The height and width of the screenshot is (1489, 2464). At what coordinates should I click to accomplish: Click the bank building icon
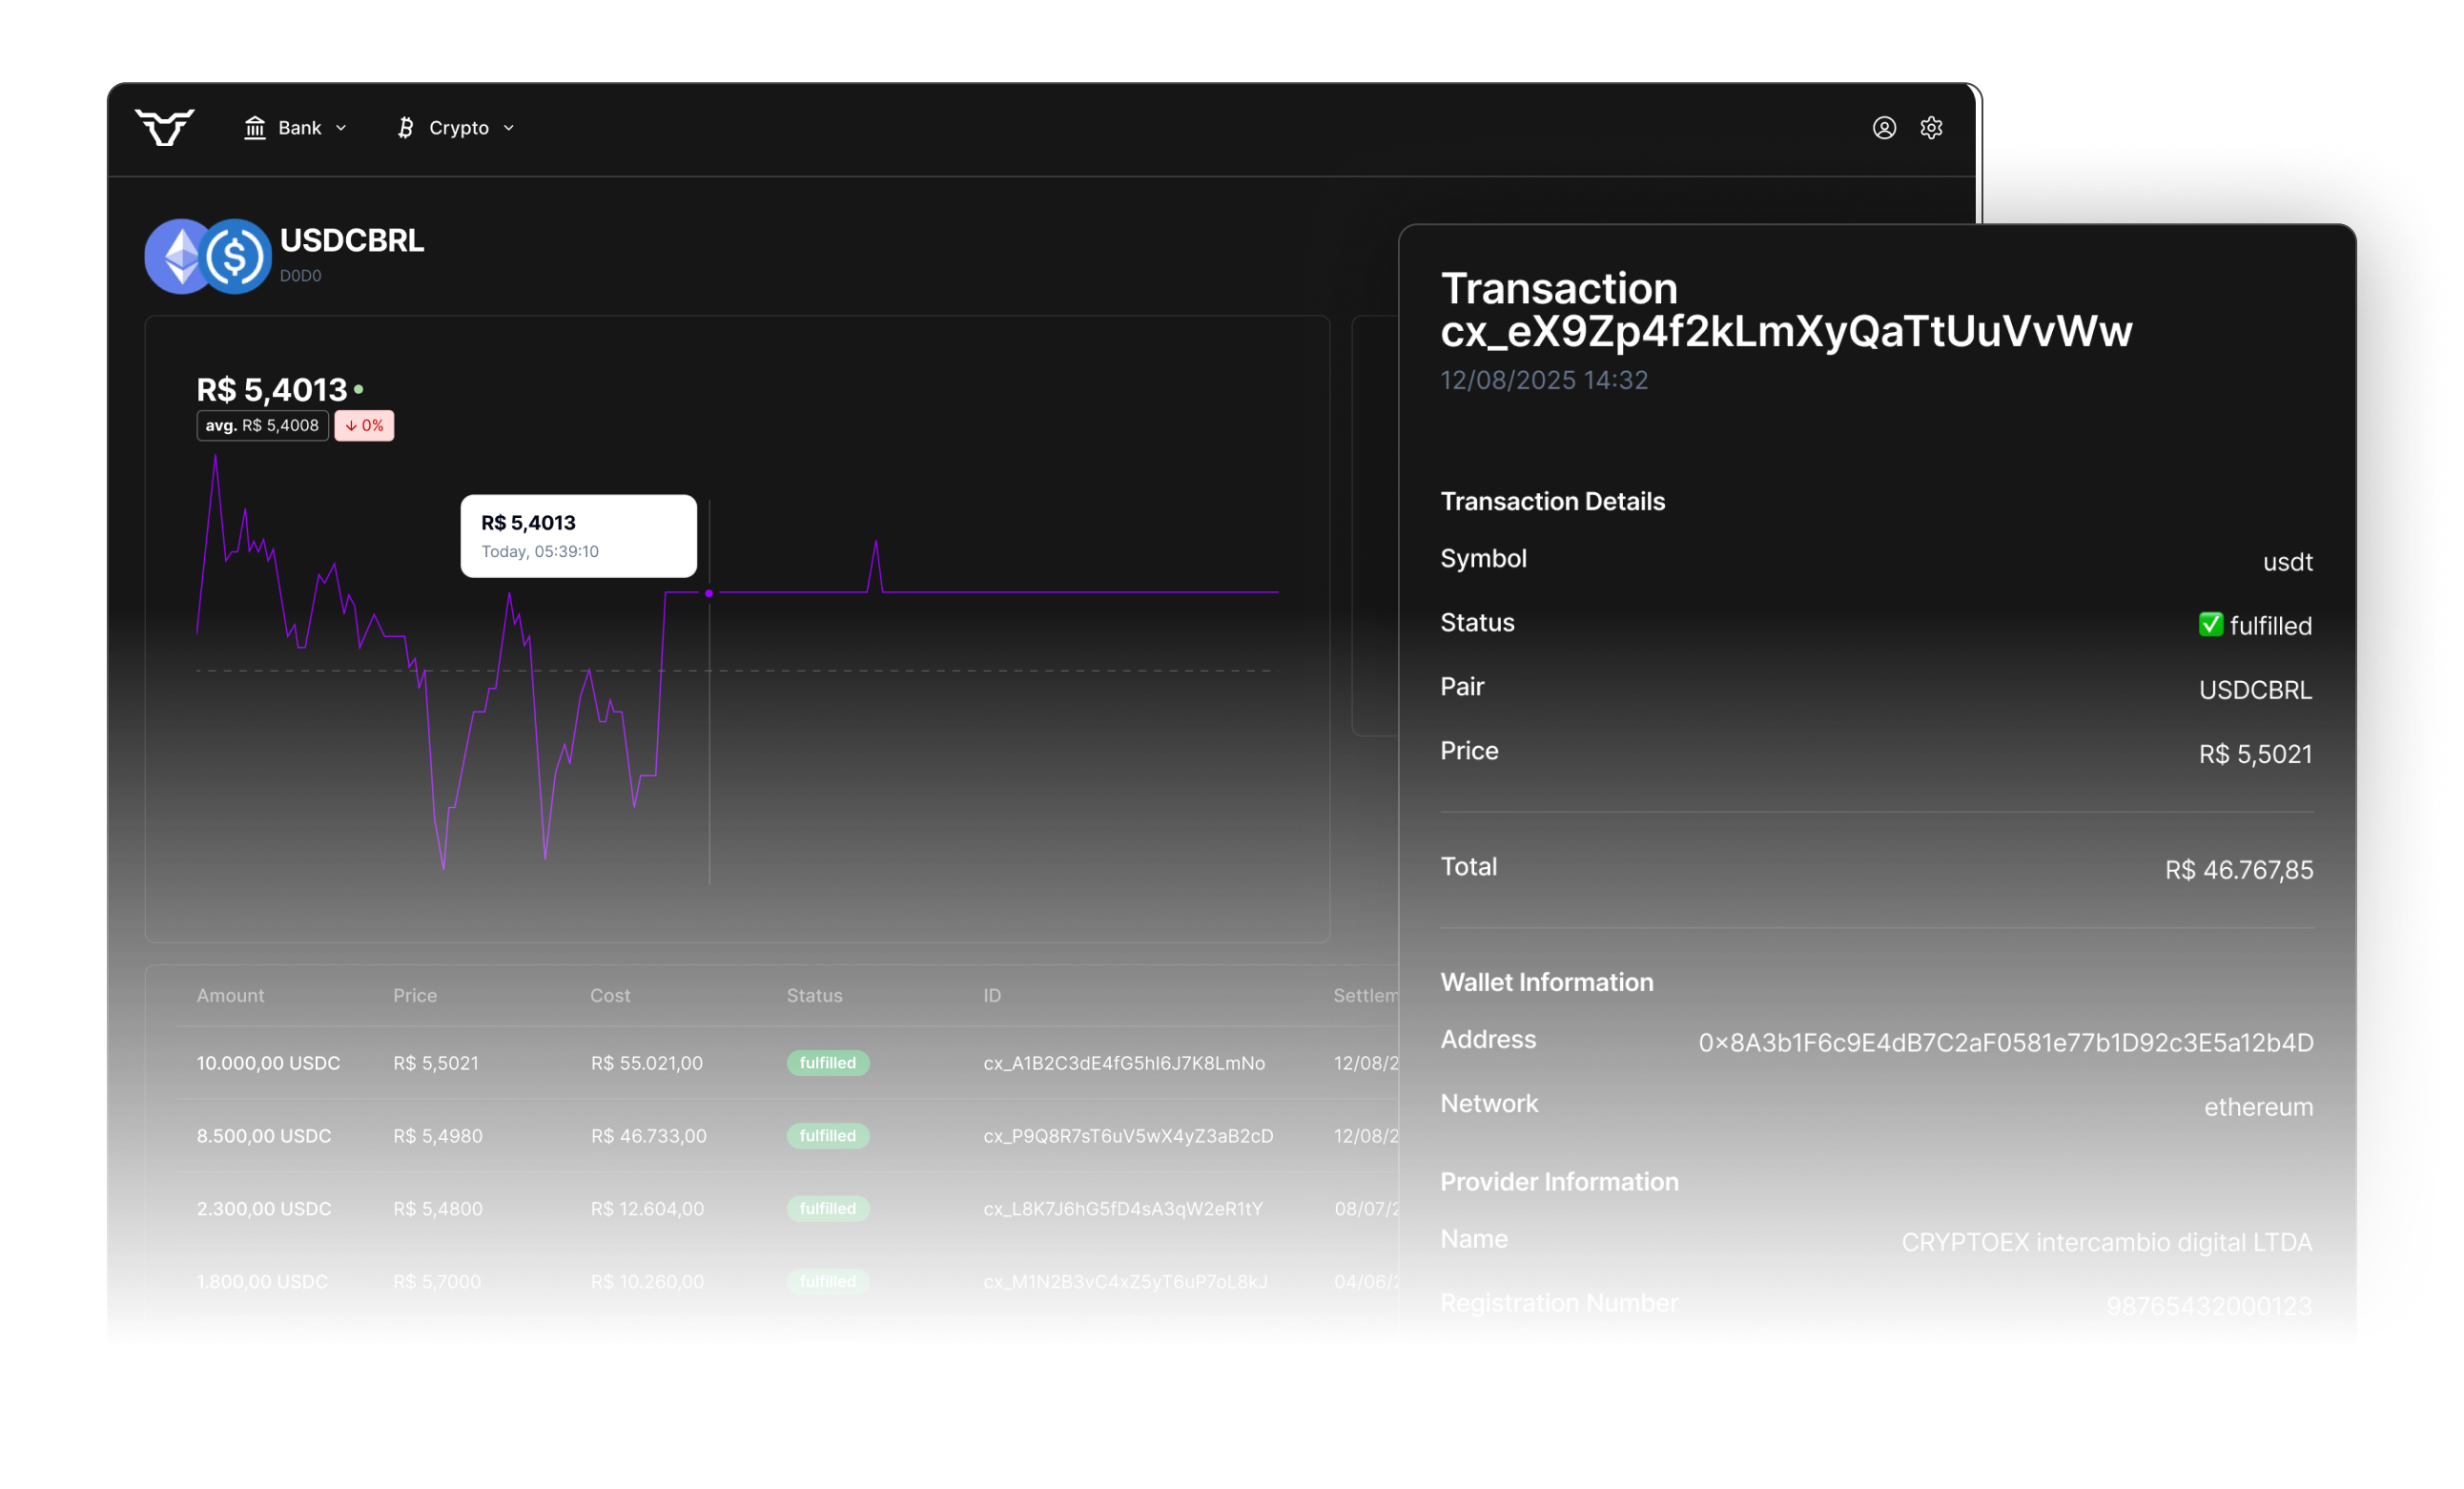click(255, 128)
